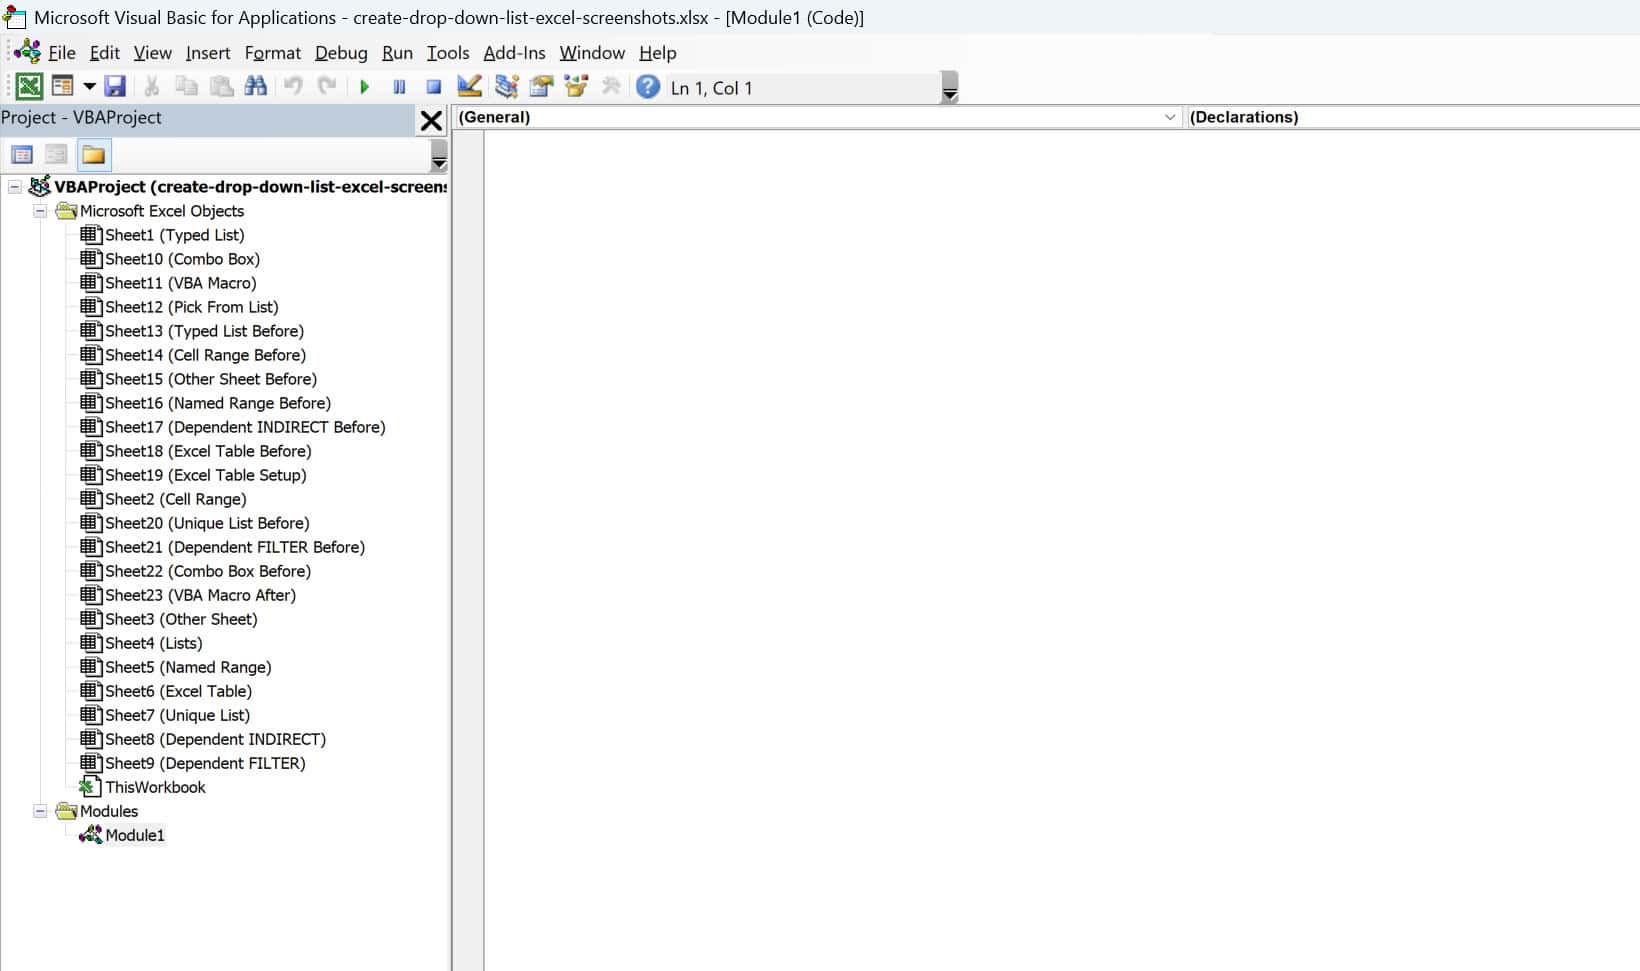Screen dimensions: 1640x971
Task: Click inside the Module1 code editor area
Action: click(1061, 550)
